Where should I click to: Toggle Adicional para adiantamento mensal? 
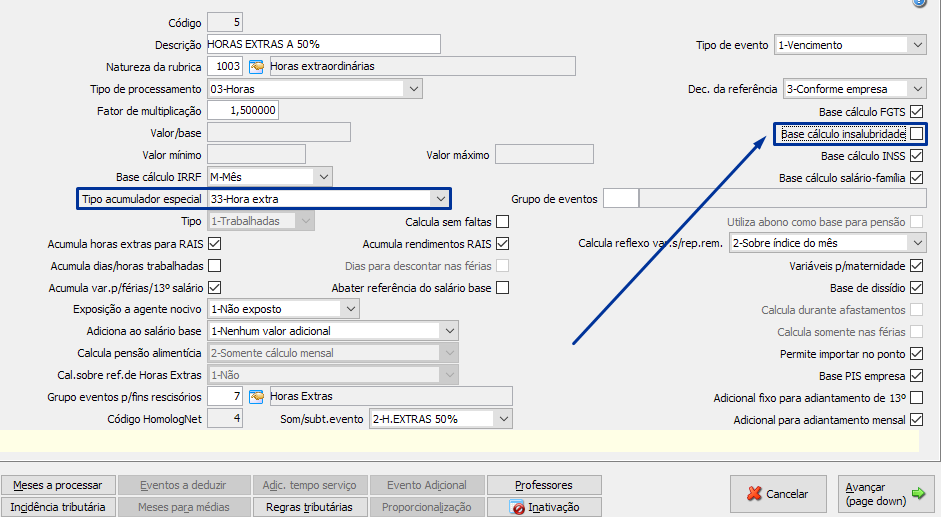916,420
